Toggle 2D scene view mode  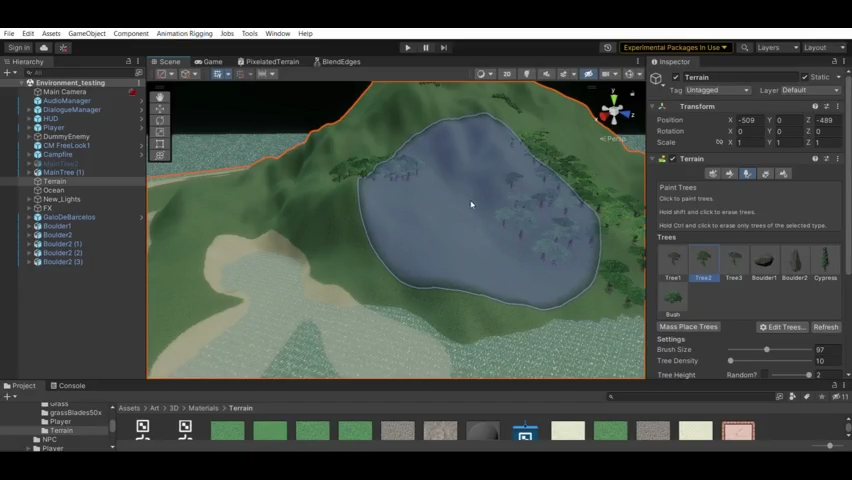pyautogui.click(x=506, y=74)
